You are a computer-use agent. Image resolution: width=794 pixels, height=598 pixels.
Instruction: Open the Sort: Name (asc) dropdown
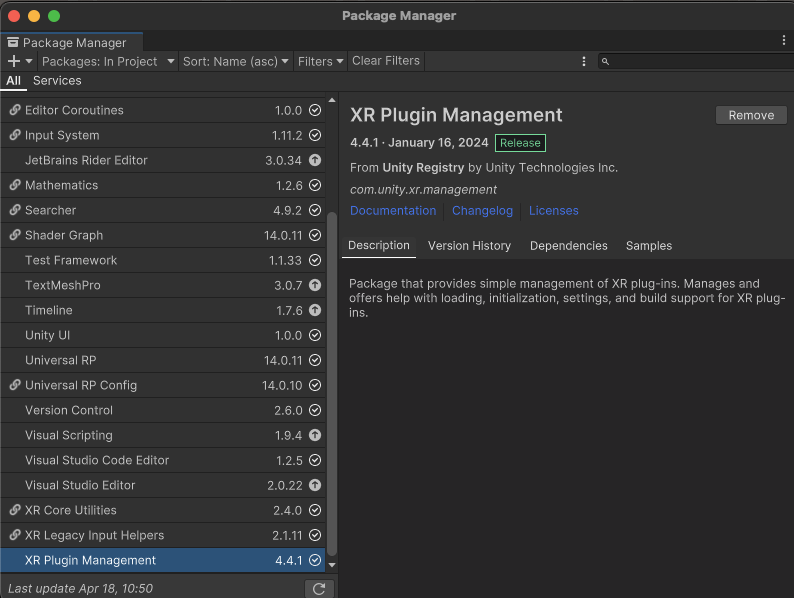point(235,61)
